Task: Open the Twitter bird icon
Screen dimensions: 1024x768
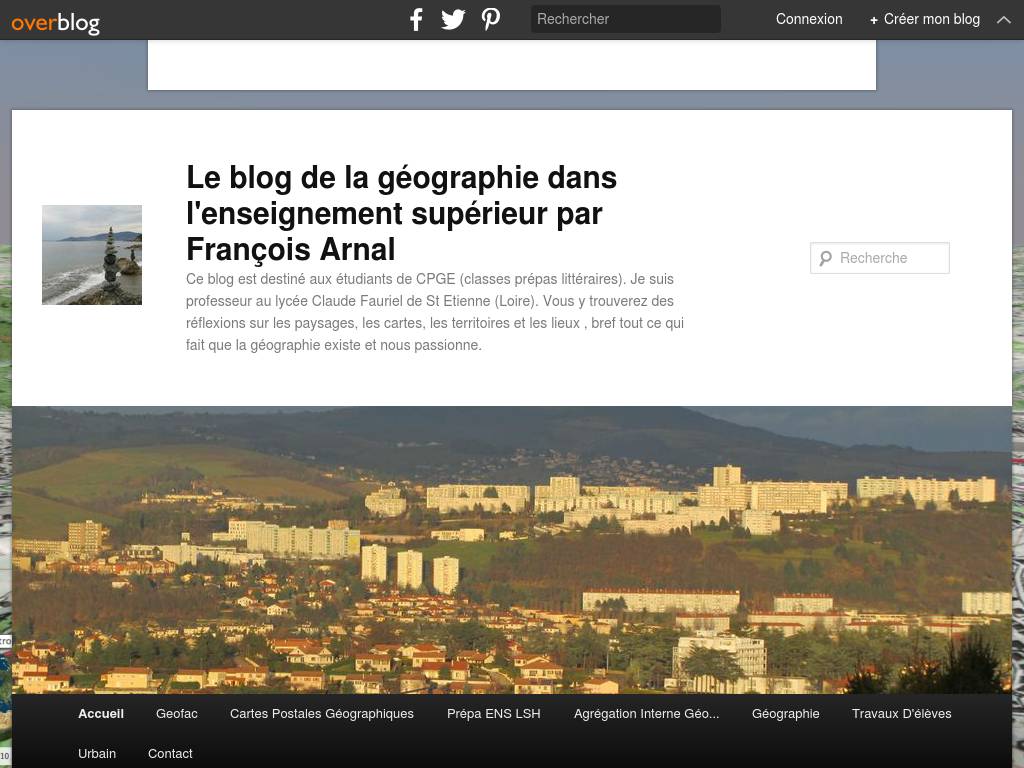Action: (x=453, y=20)
